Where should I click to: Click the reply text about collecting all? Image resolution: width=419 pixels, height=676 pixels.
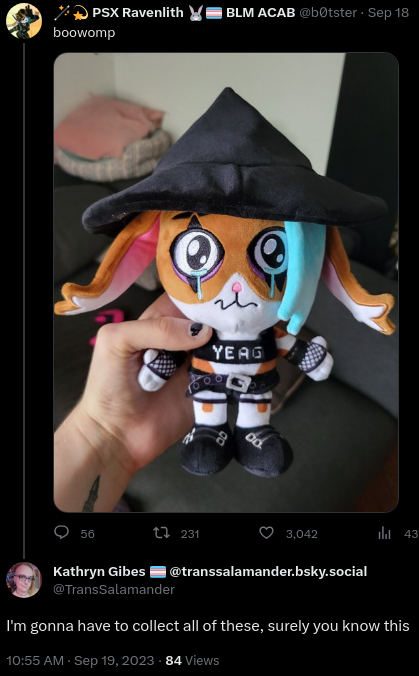(208, 626)
